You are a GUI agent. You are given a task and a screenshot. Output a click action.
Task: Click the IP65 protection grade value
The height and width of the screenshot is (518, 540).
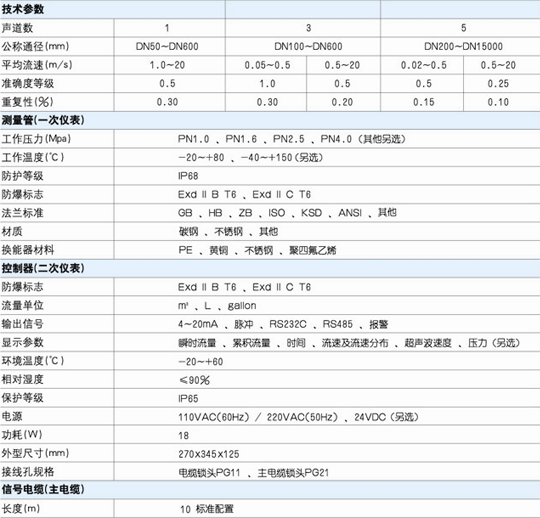tap(188, 398)
